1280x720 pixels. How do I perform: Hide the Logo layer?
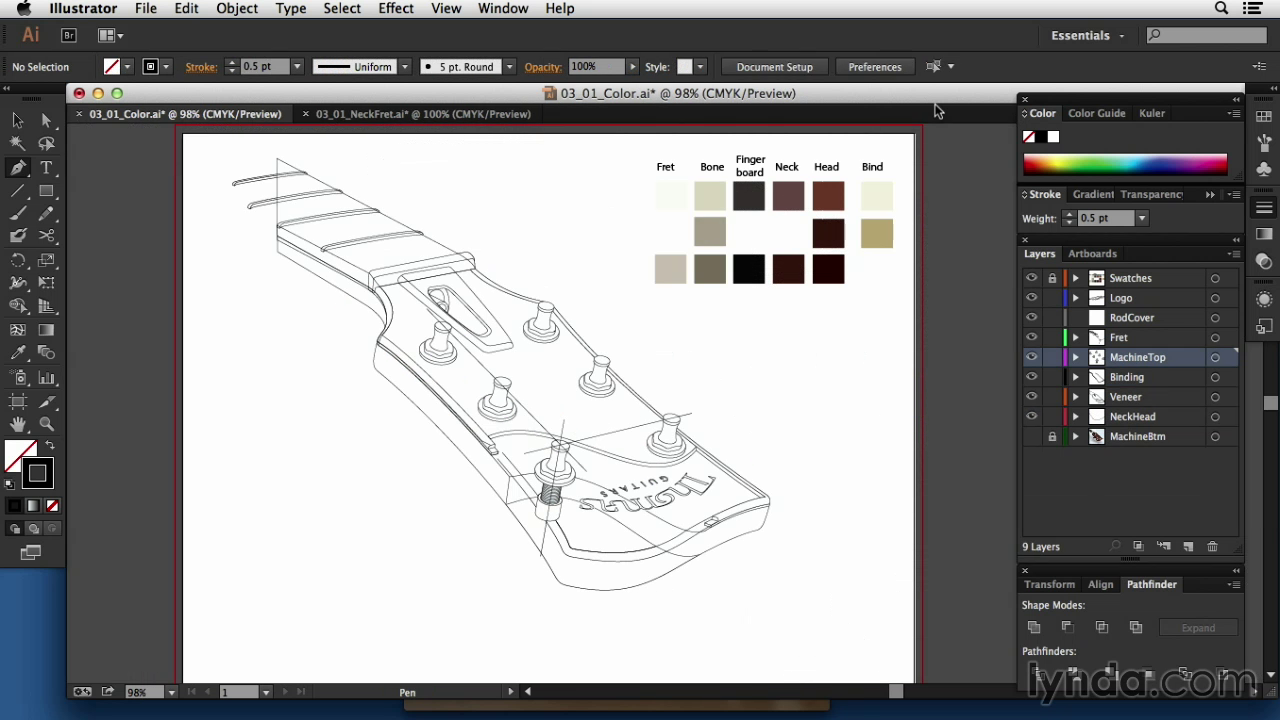[1031, 298]
